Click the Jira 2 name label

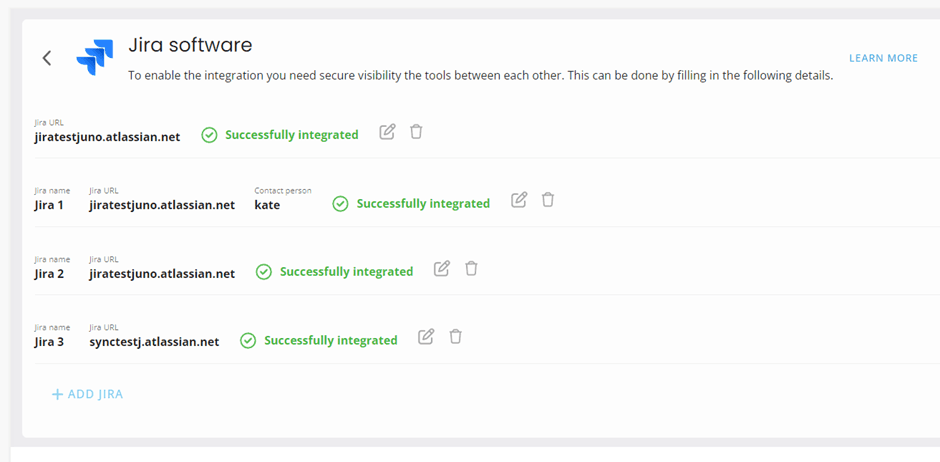coord(49,274)
